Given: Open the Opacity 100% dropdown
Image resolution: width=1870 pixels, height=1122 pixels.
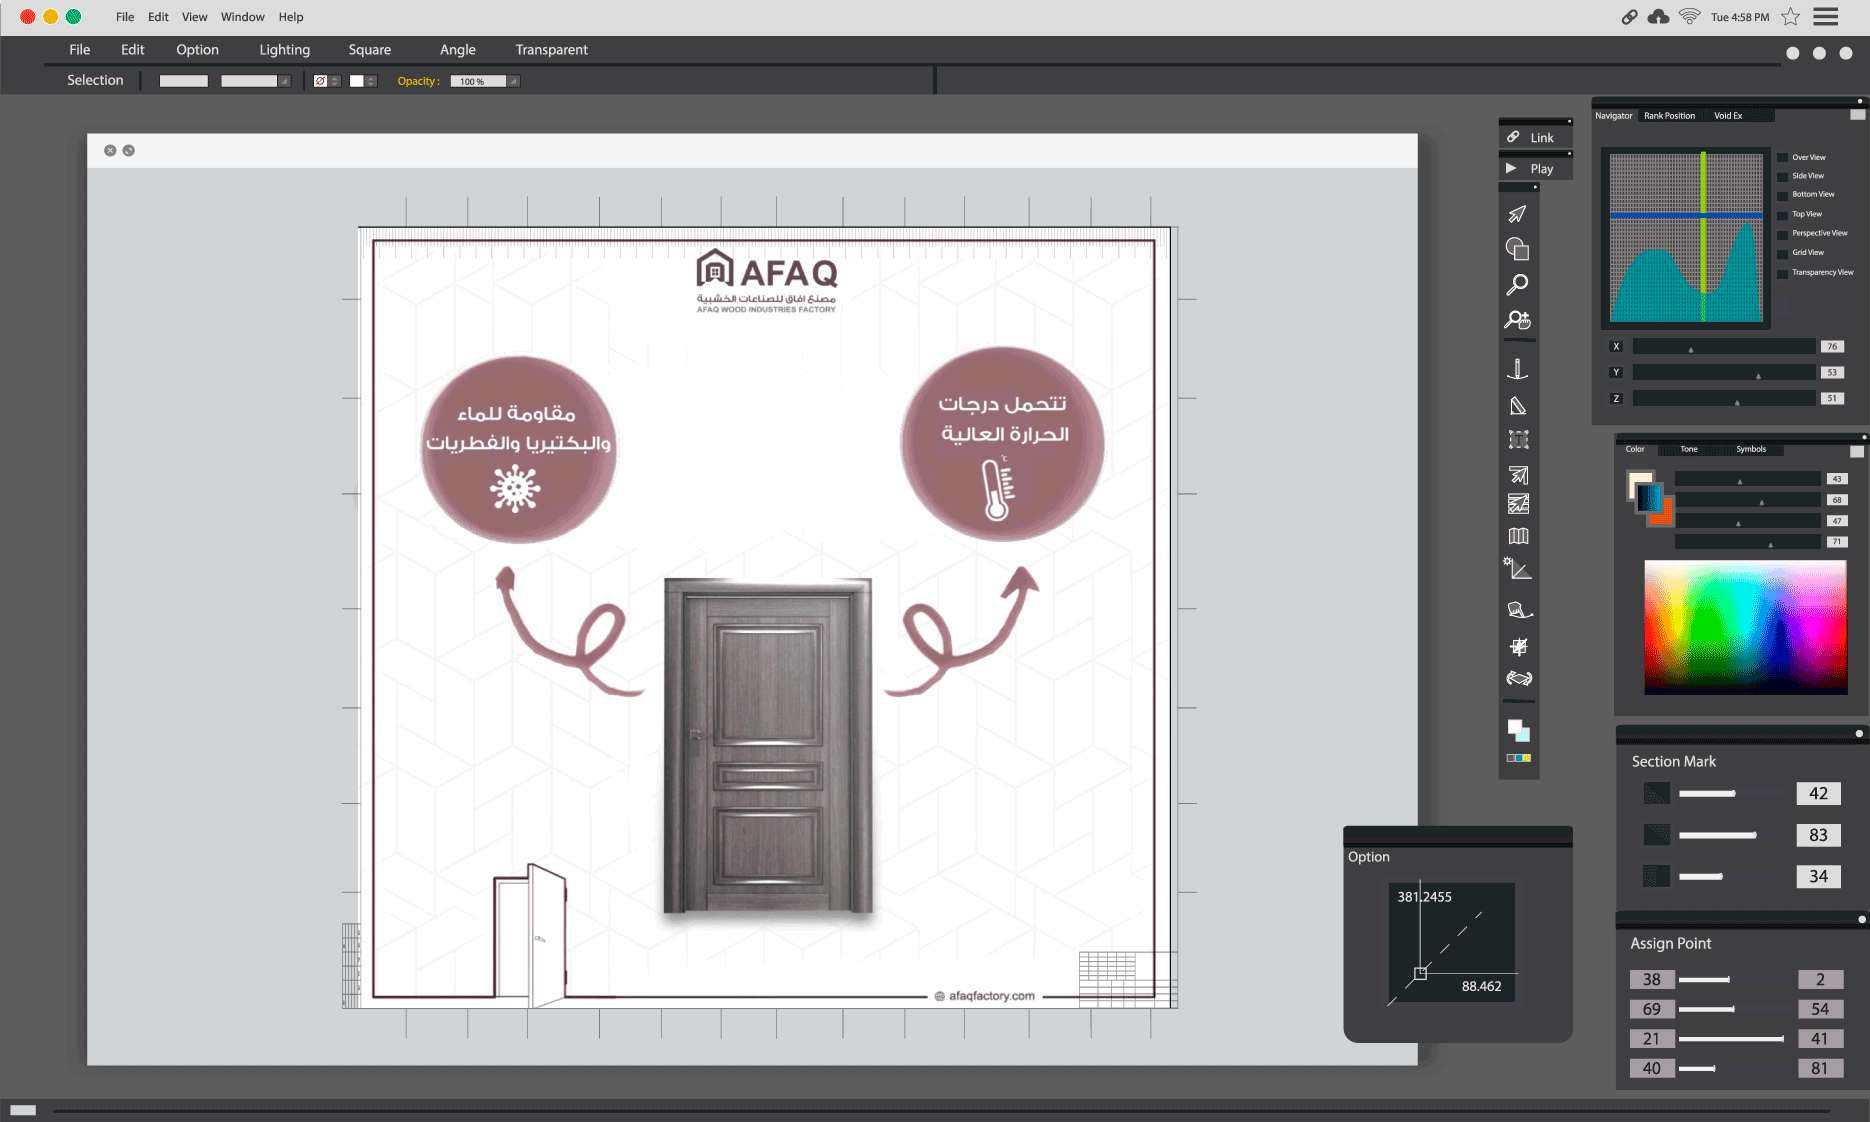Looking at the screenshot, I should 513,82.
